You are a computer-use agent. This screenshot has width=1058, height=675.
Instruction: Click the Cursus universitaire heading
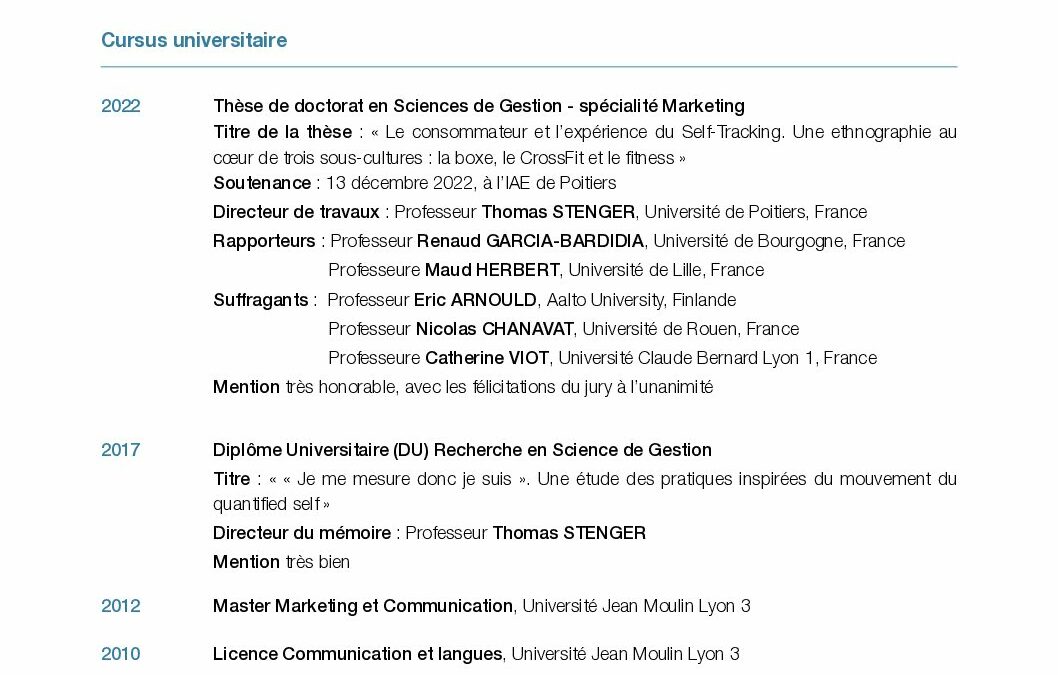coord(194,40)
